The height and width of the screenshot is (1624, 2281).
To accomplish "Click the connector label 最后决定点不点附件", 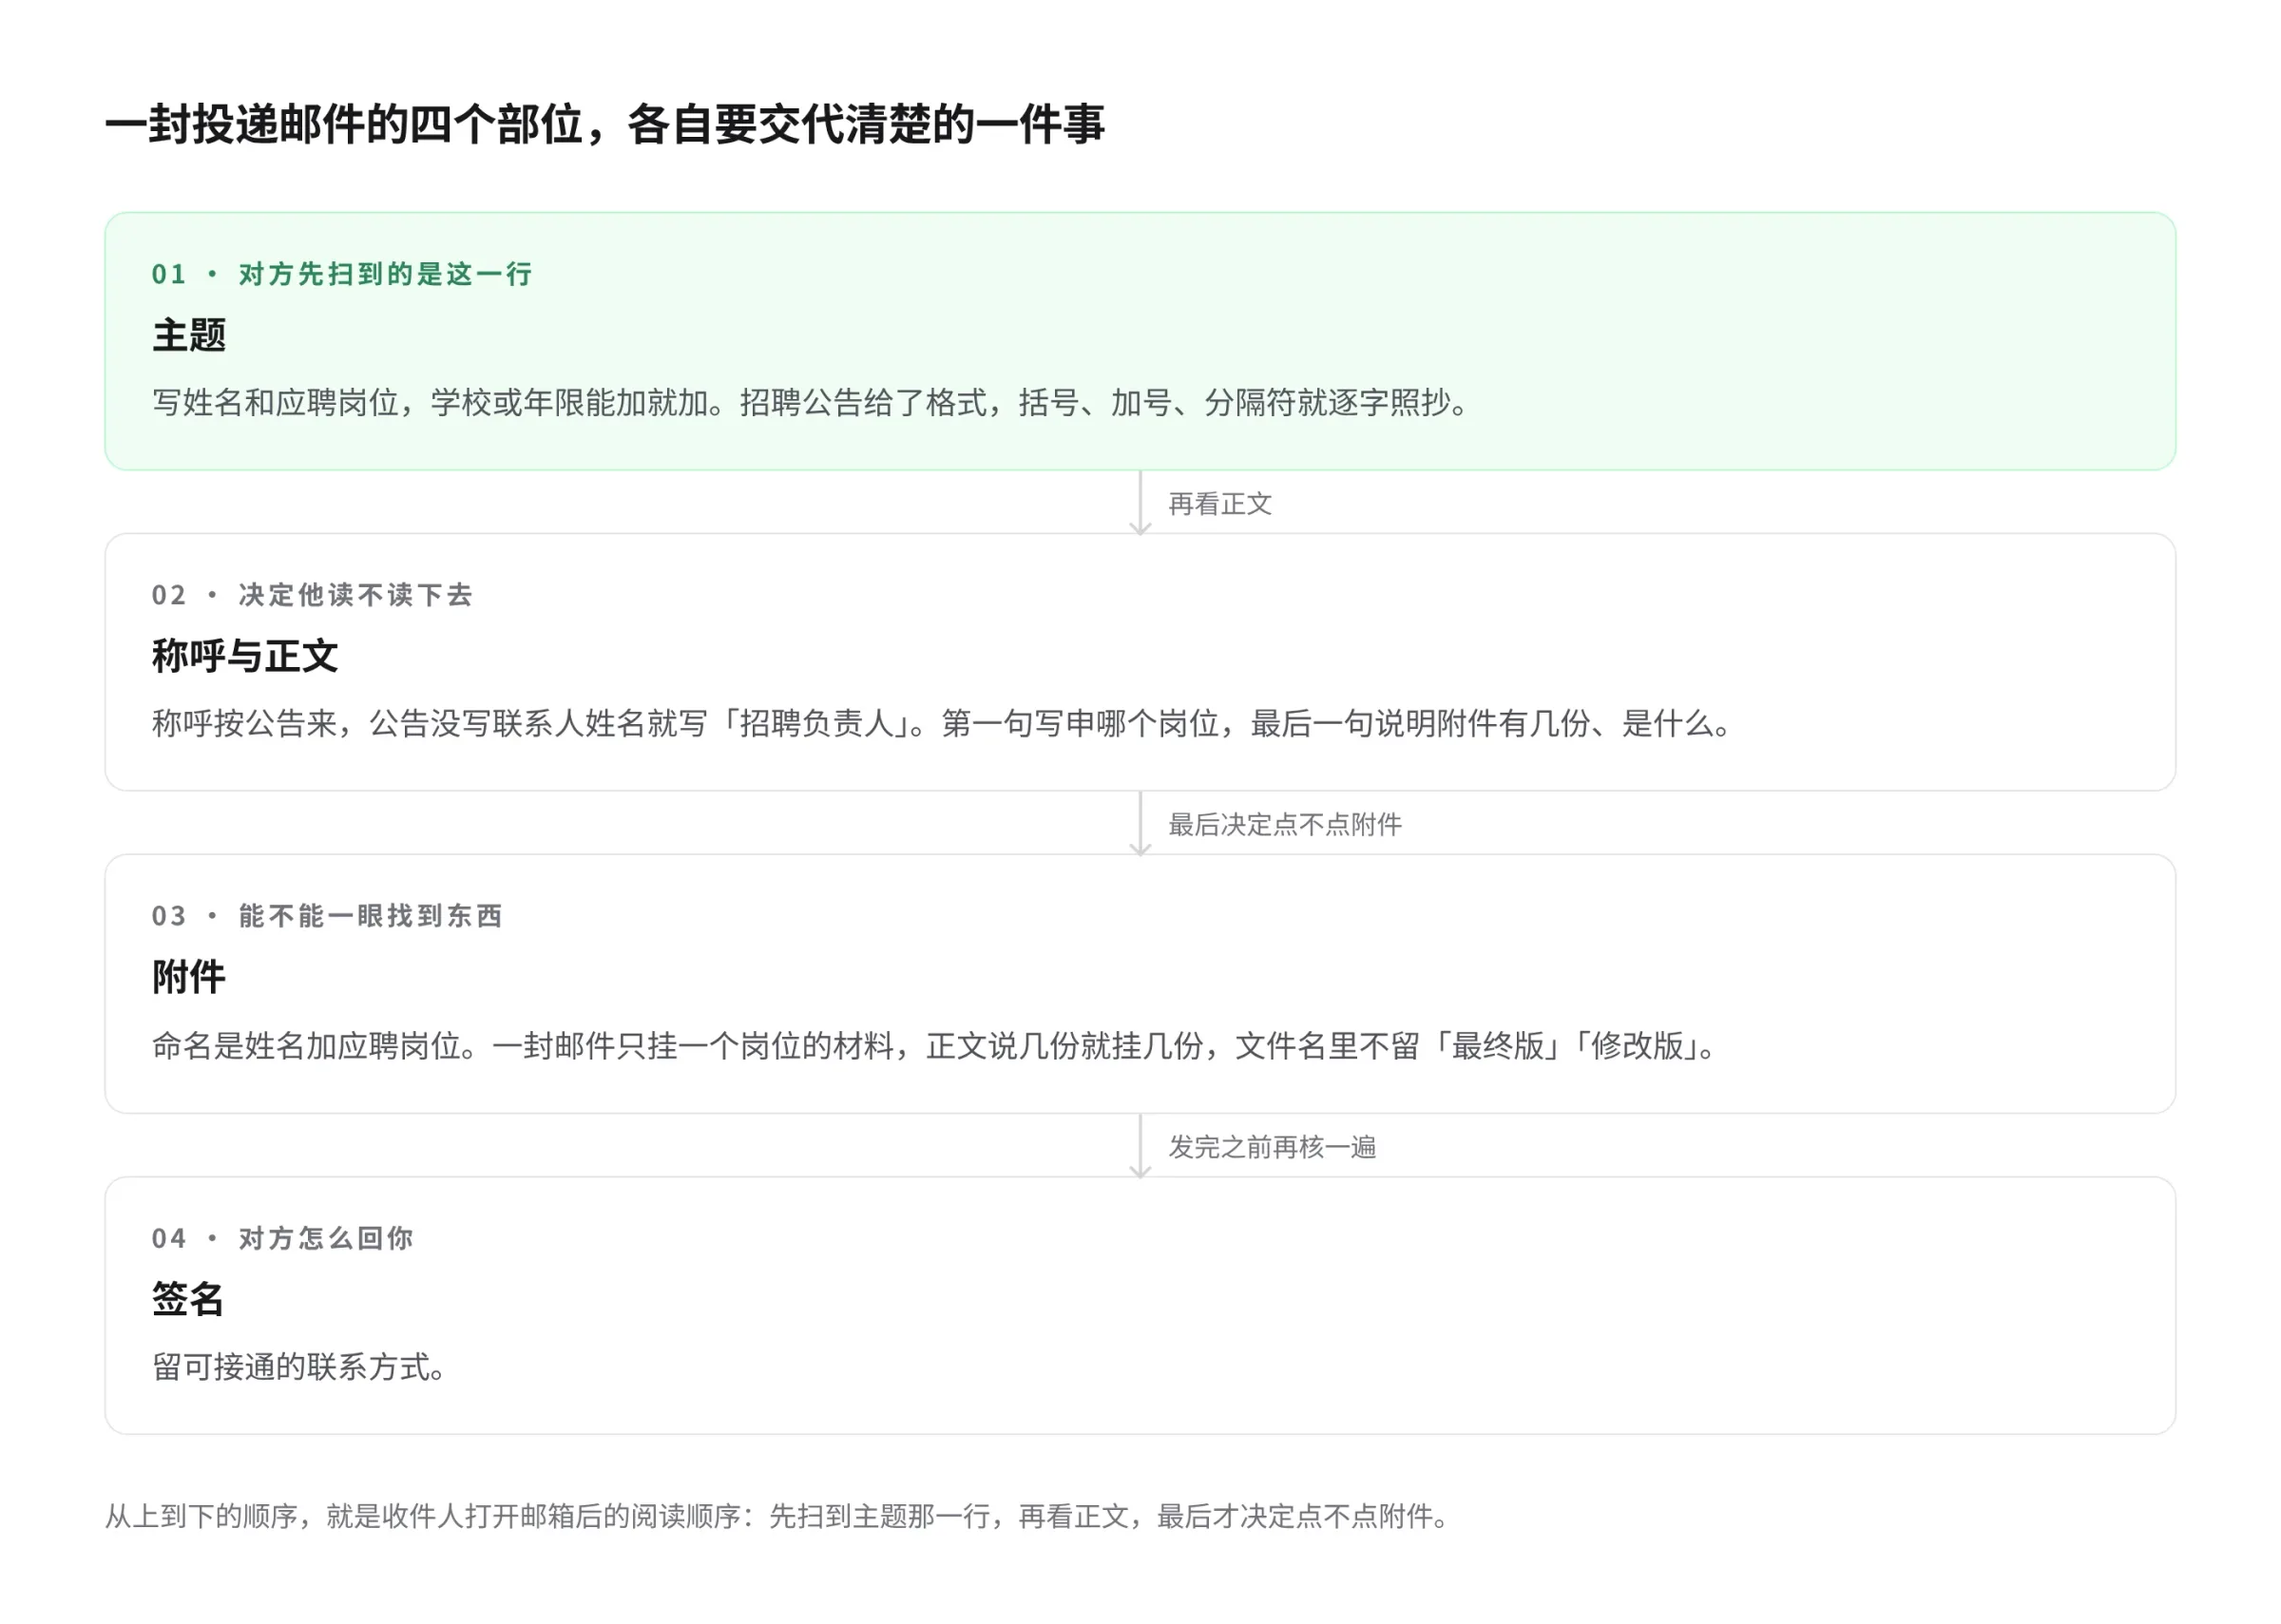I will coord(1285,825).
